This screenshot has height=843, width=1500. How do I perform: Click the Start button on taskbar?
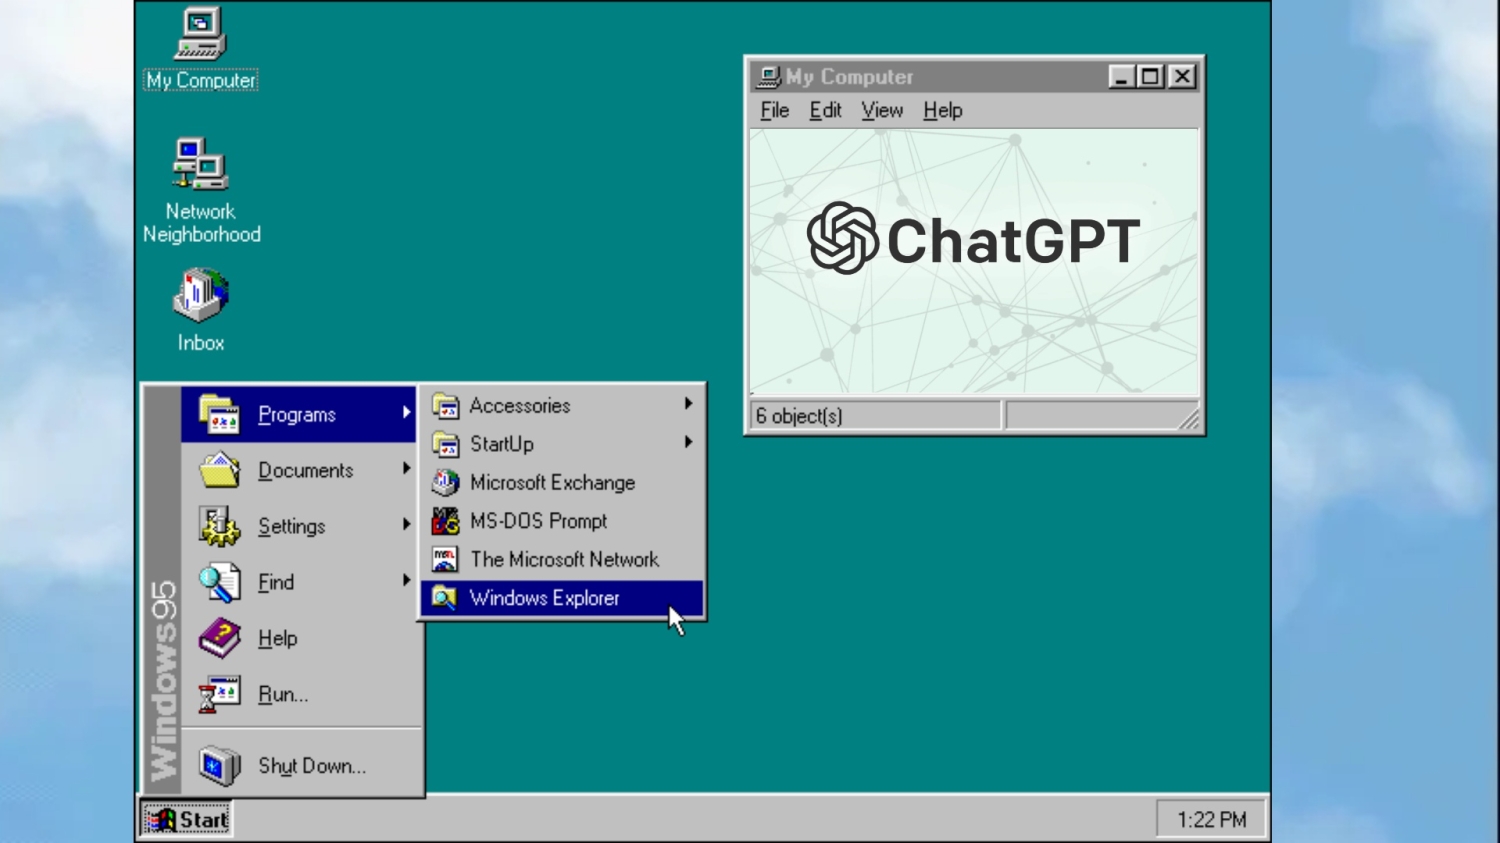[187, 820]
